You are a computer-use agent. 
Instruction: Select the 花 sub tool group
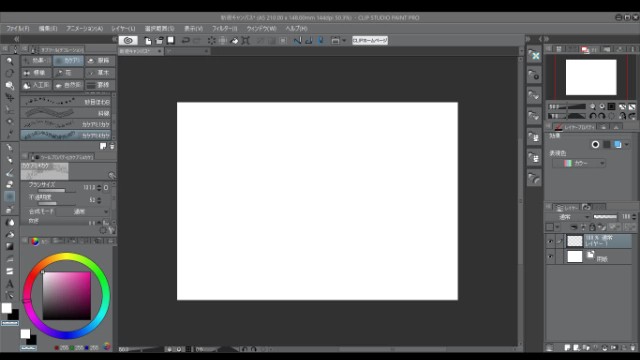pos(68,73)
